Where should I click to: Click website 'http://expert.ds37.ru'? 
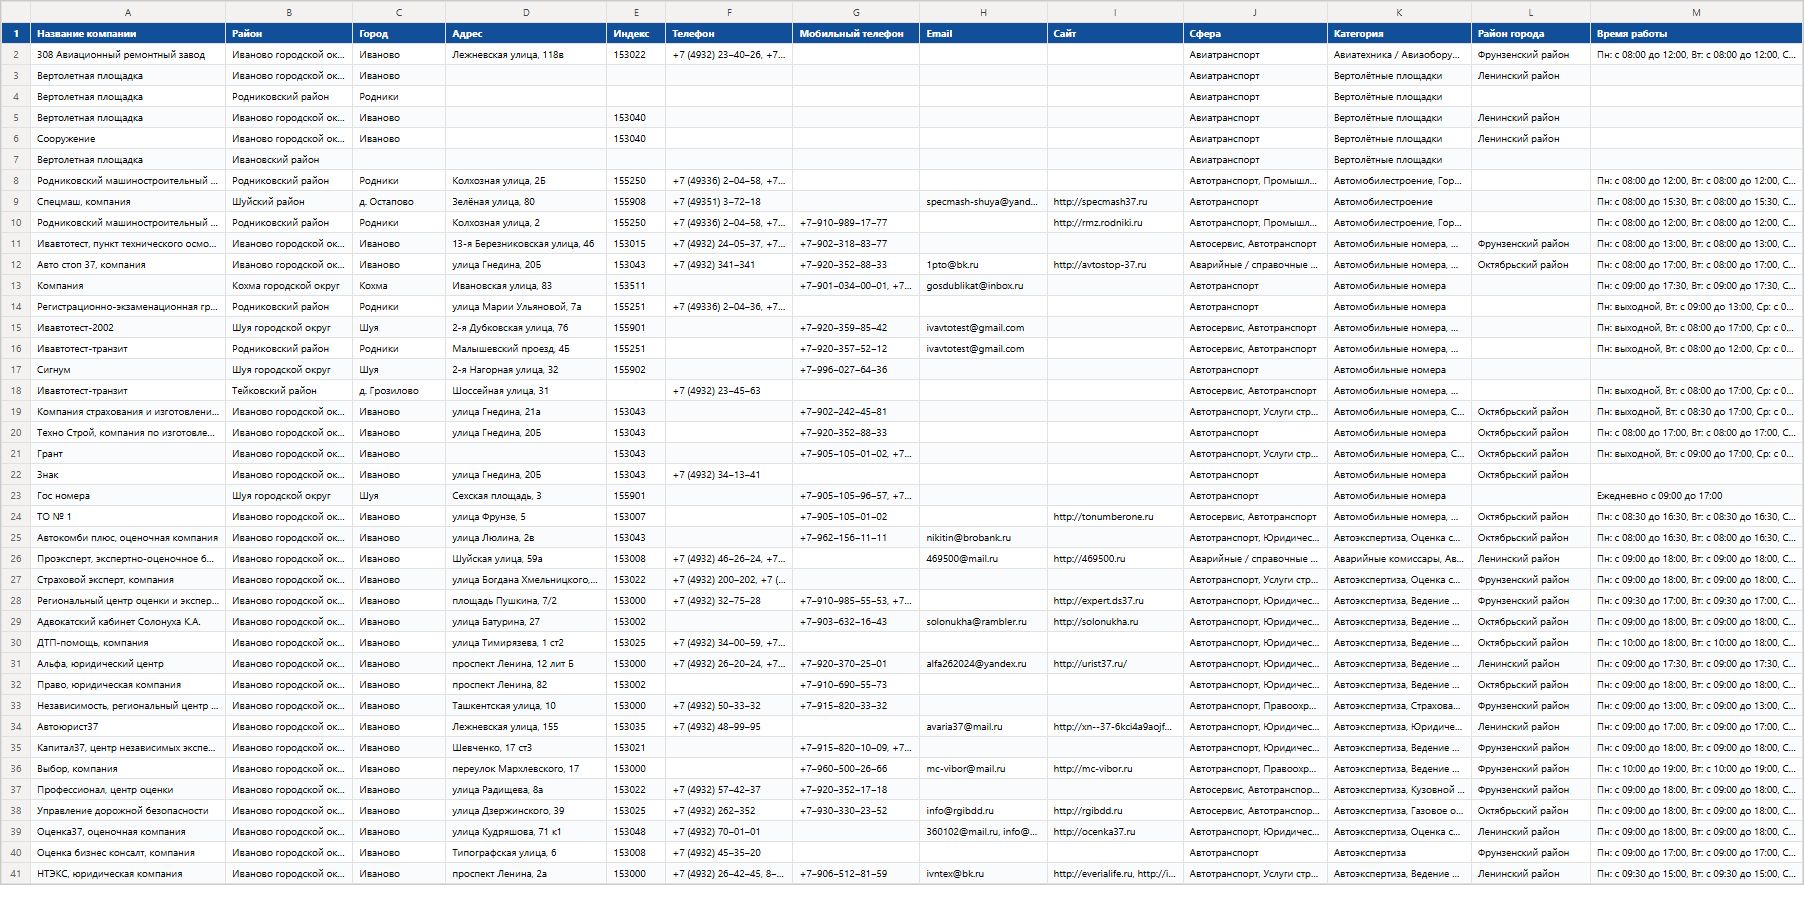(1115, 601)
